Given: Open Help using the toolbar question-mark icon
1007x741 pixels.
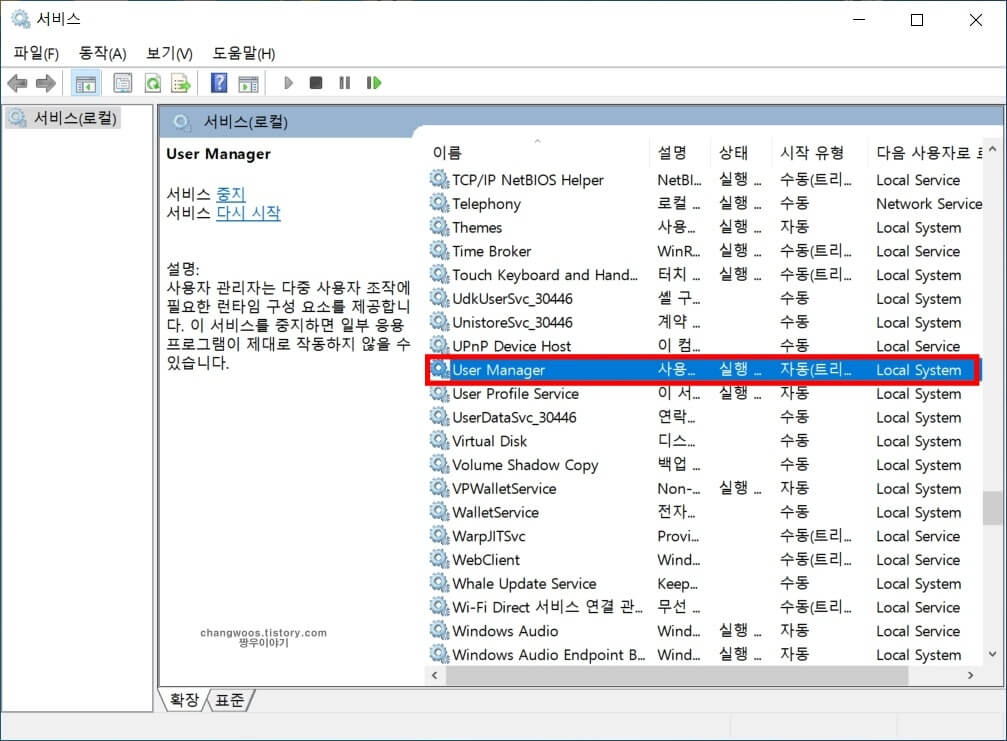Looking at the screenshot, I should [218, 83].
